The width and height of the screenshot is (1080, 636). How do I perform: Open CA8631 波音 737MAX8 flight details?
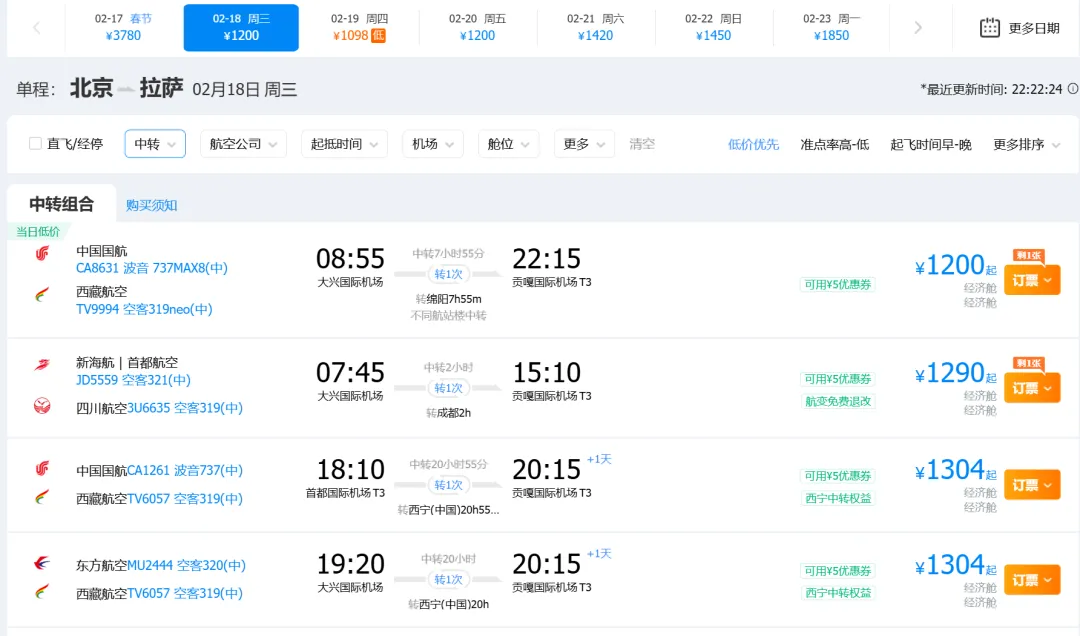coord(152,267)
